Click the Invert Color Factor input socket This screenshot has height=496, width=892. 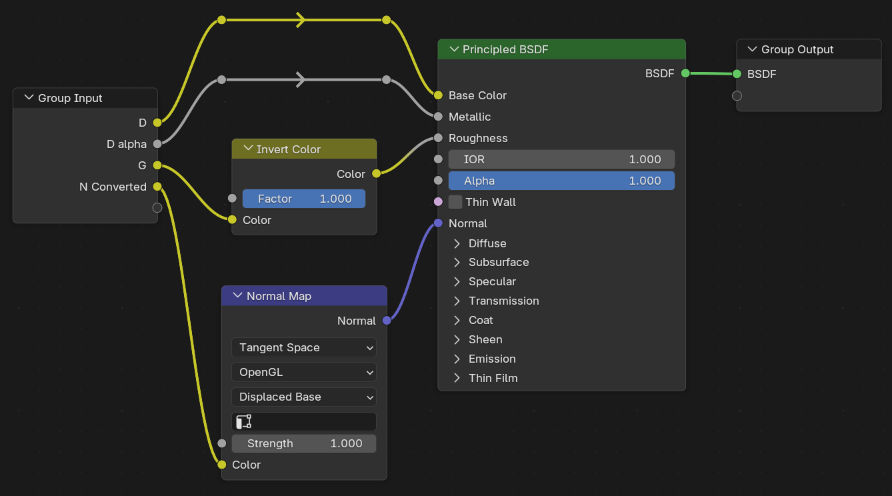232,199
